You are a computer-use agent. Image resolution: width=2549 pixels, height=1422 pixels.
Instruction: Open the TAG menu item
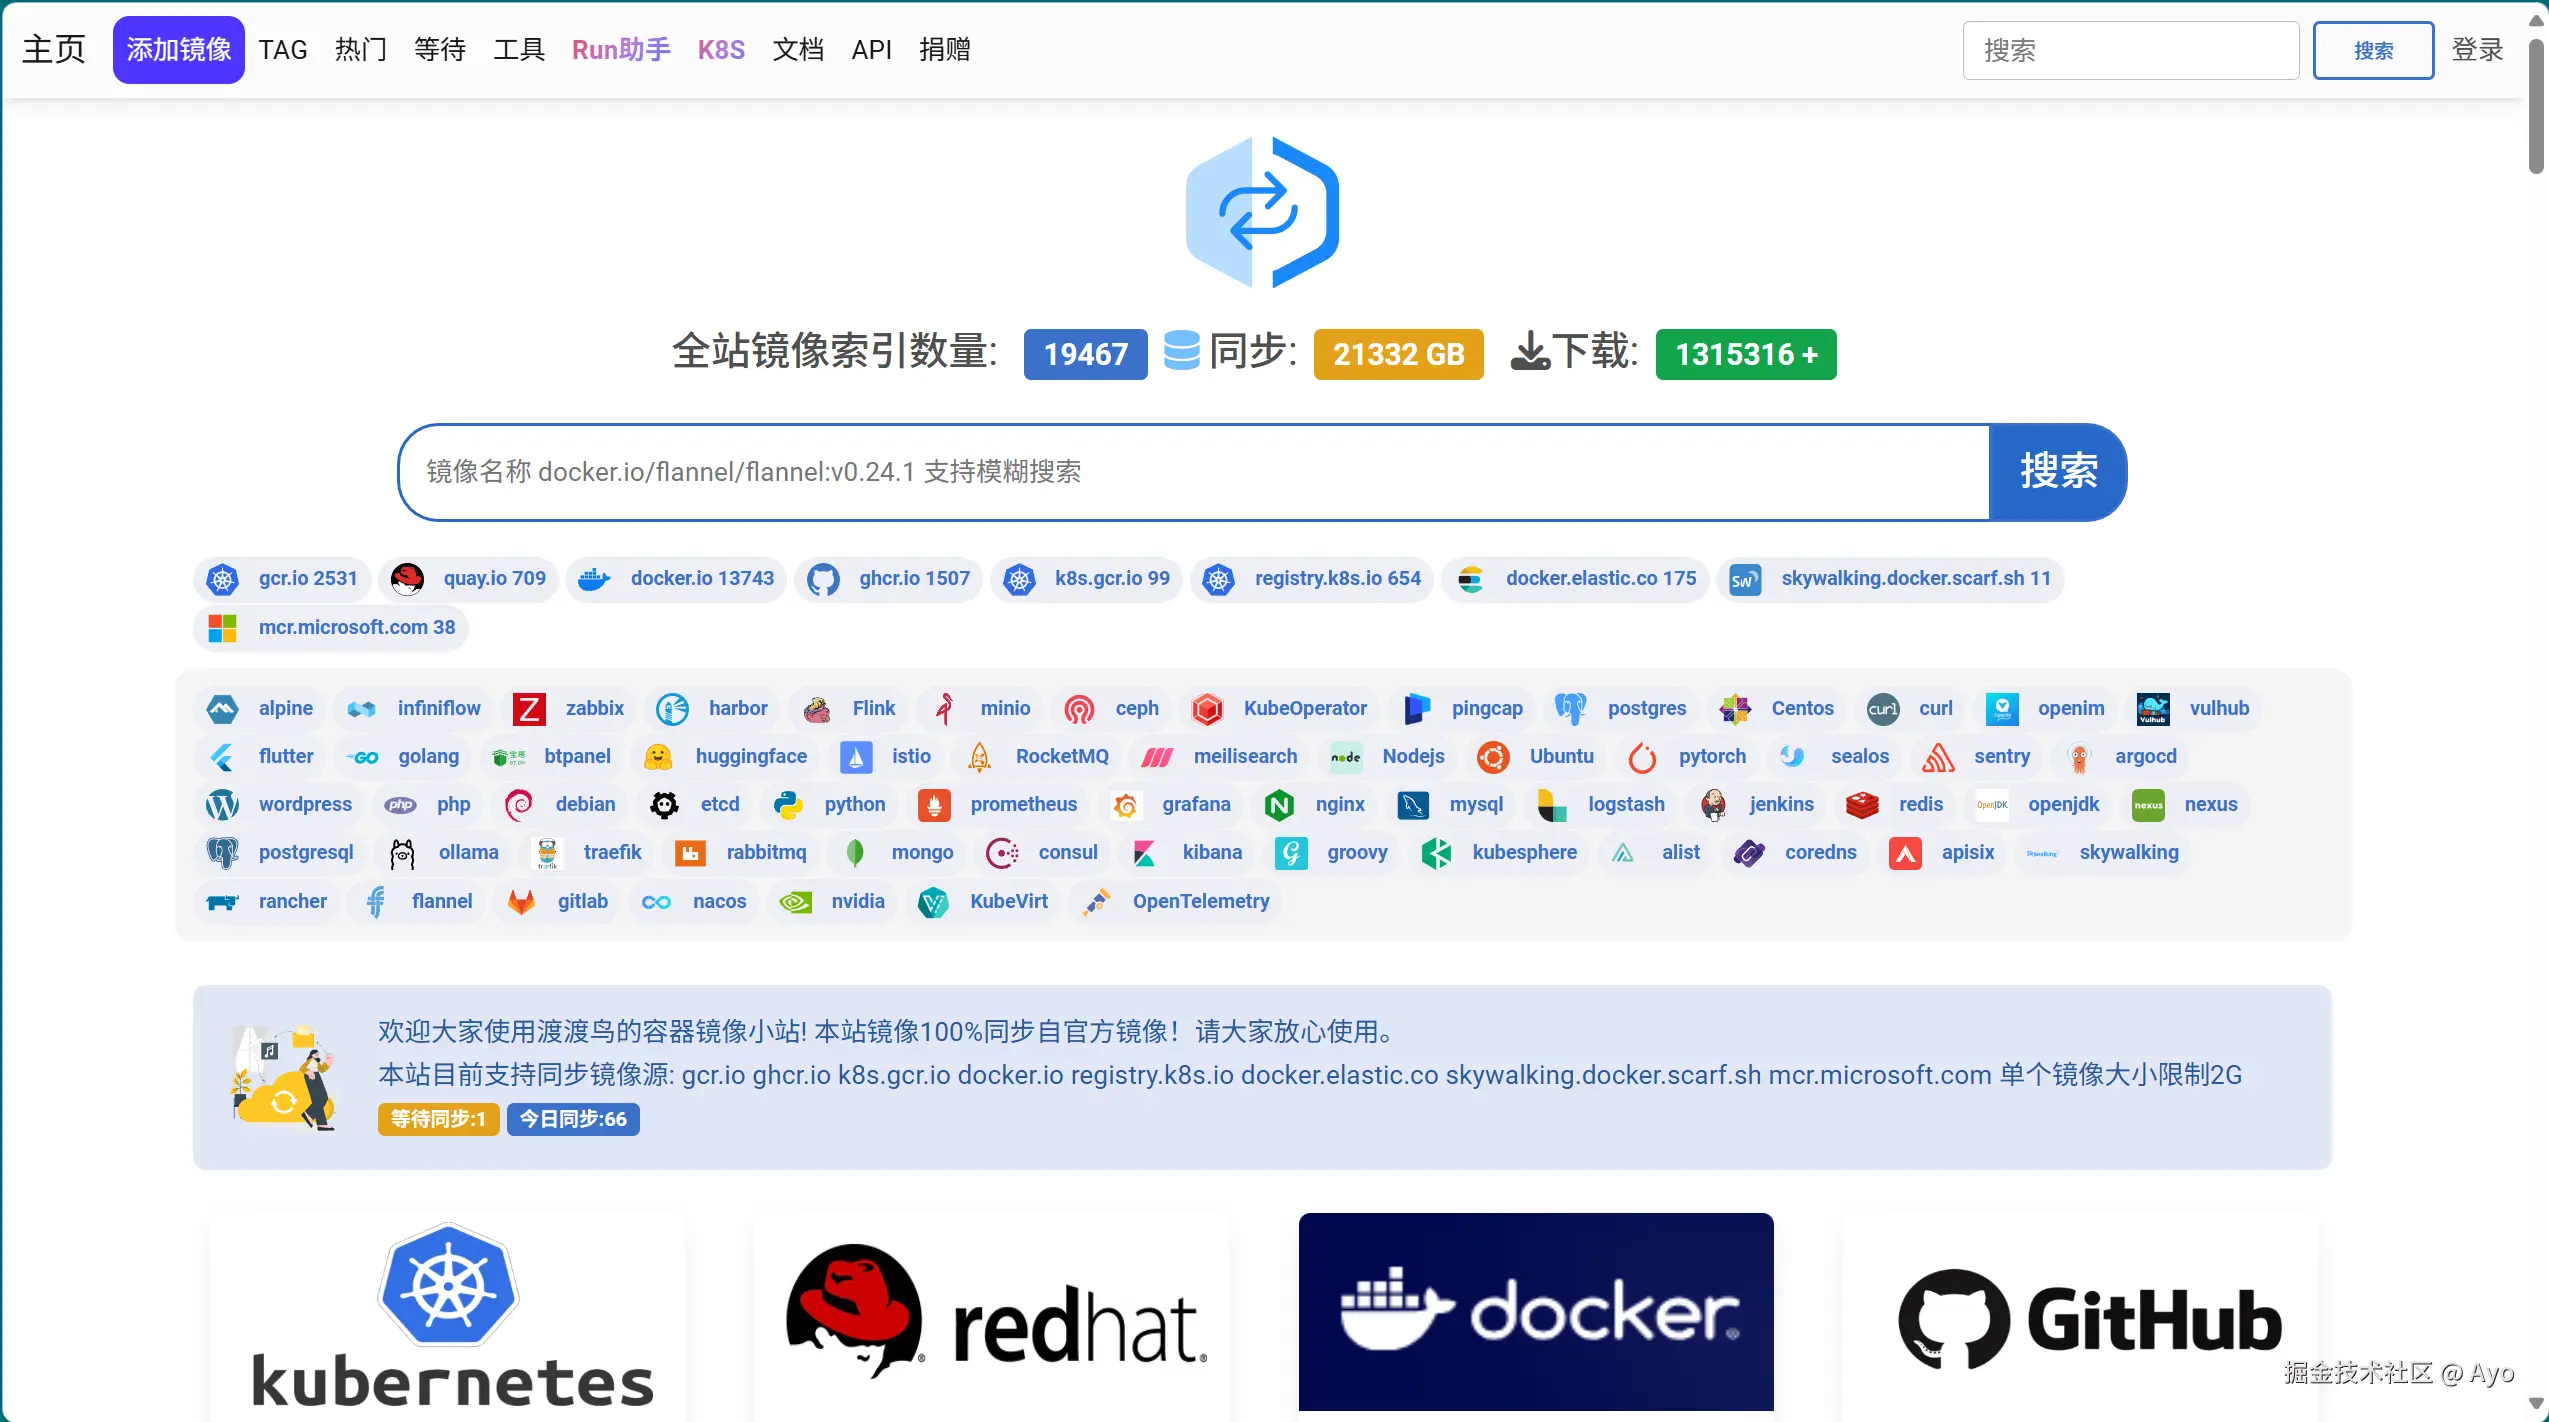tap(283, 50)
